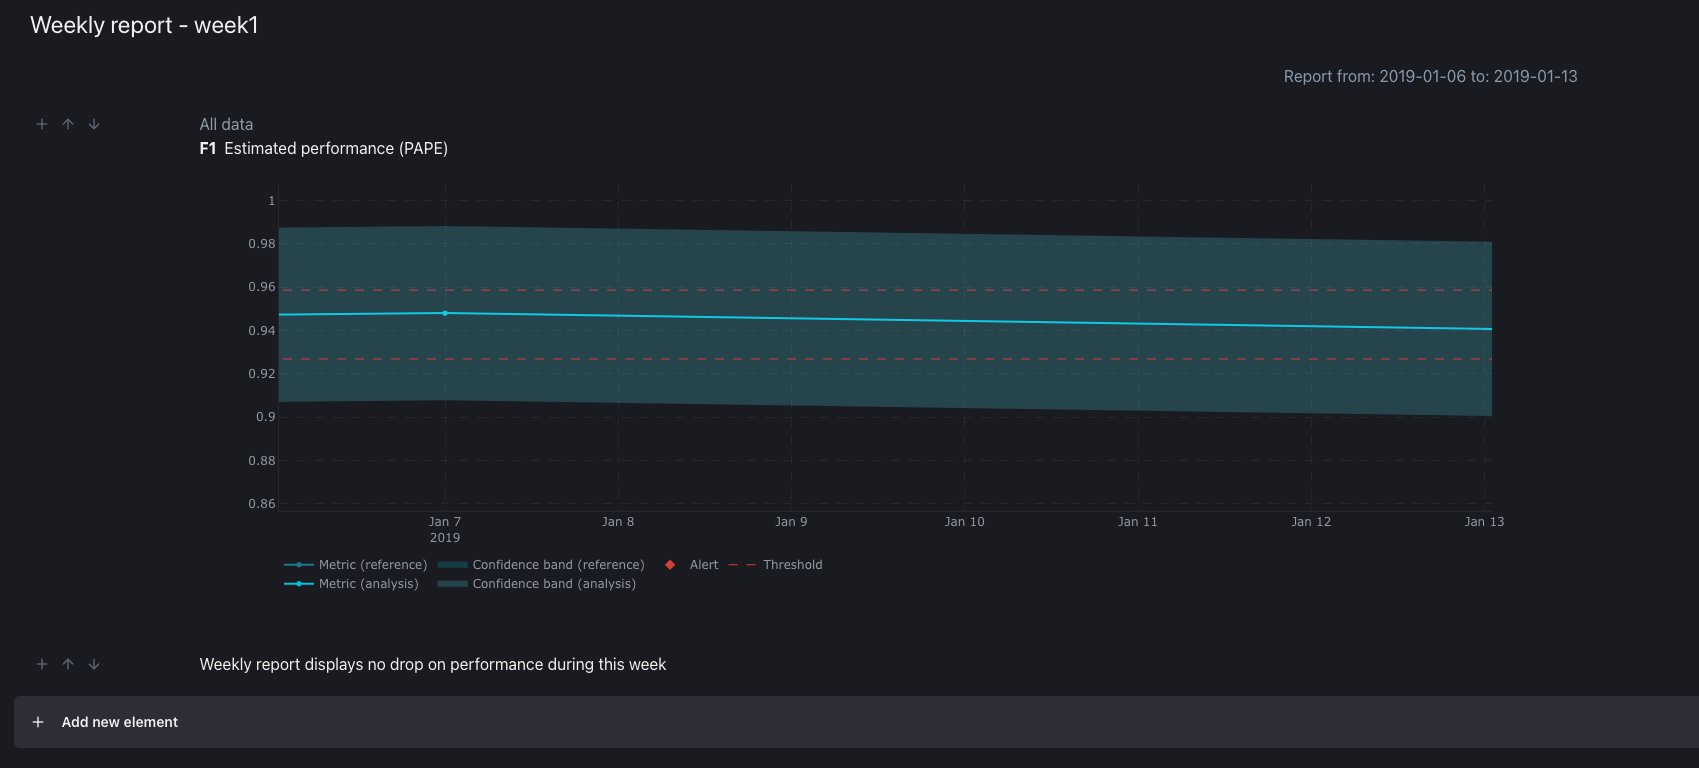Click the Jan 7 data point on the line
The width and height of the screenshot is (1699, 768).
(x=445, y=313)
